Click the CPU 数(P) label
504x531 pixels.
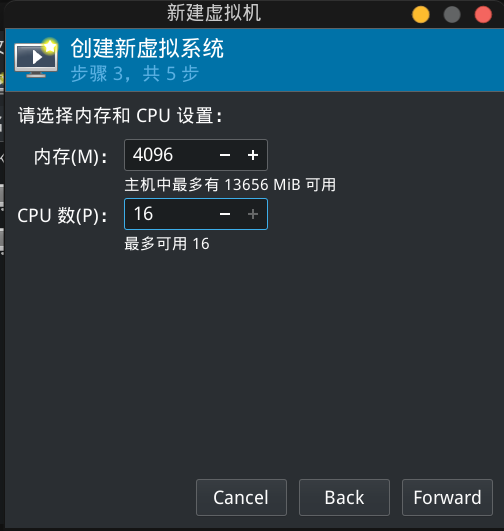62,216
